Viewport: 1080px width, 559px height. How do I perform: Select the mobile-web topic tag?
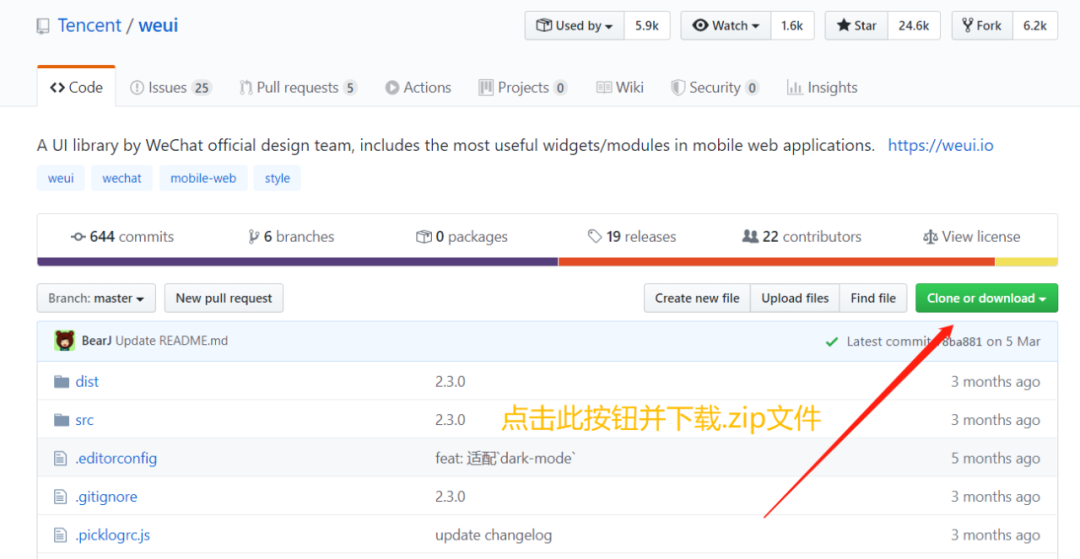pyautogui.click(x=203, y=178)
